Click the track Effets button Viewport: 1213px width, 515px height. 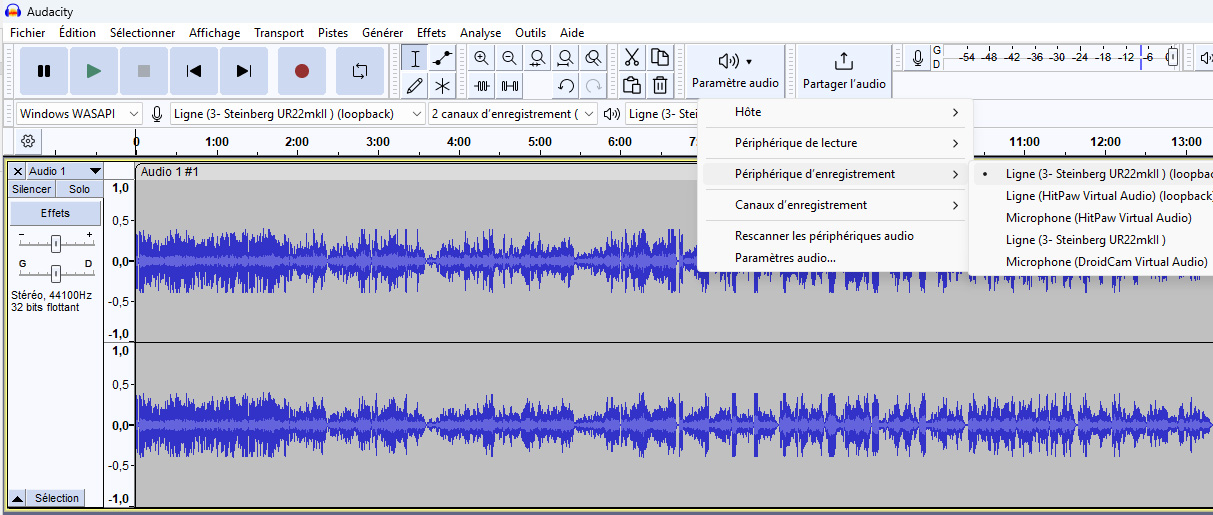[55, 213]
